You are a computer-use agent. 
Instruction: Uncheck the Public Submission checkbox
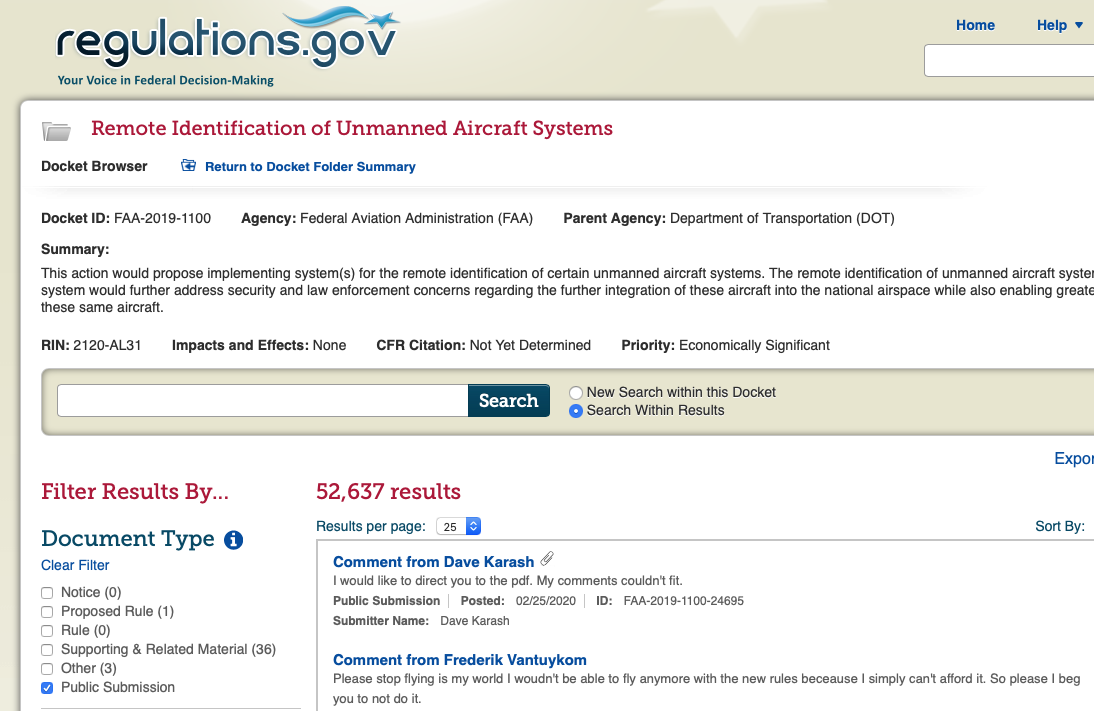pyautogui.click(x=47, y=688)
